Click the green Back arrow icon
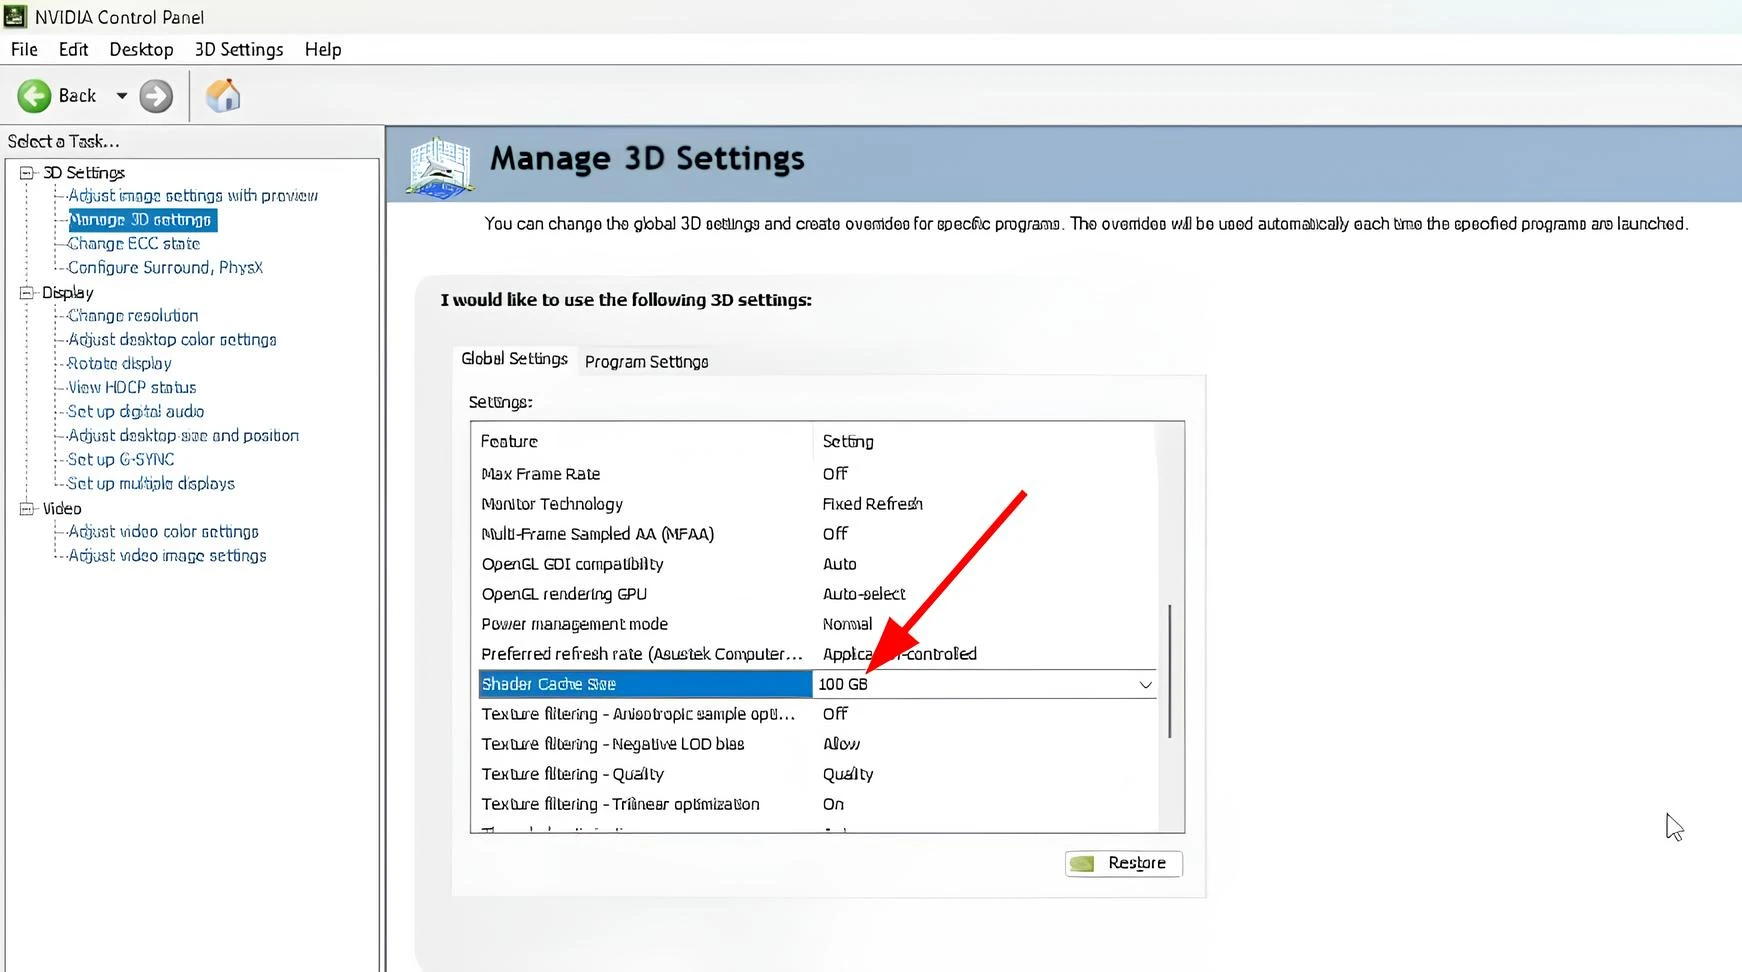The image size is (1742, 972). 34,96
